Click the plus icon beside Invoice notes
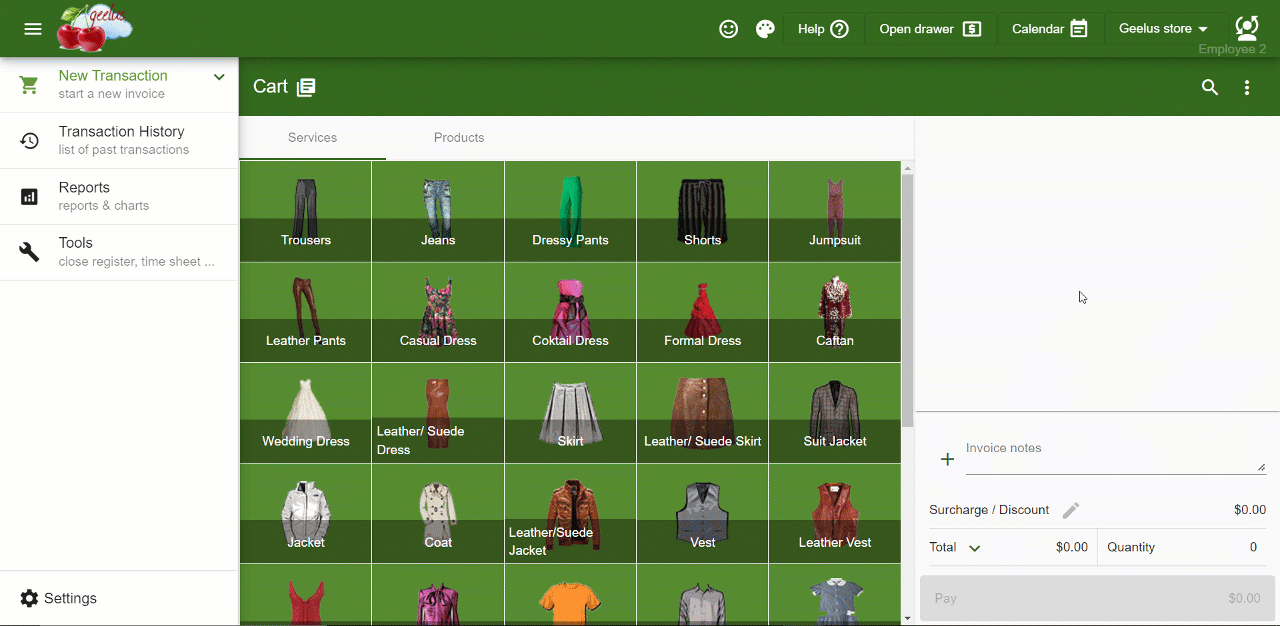The height and width of the screenshot is (626, 1280). click(947, 459)
